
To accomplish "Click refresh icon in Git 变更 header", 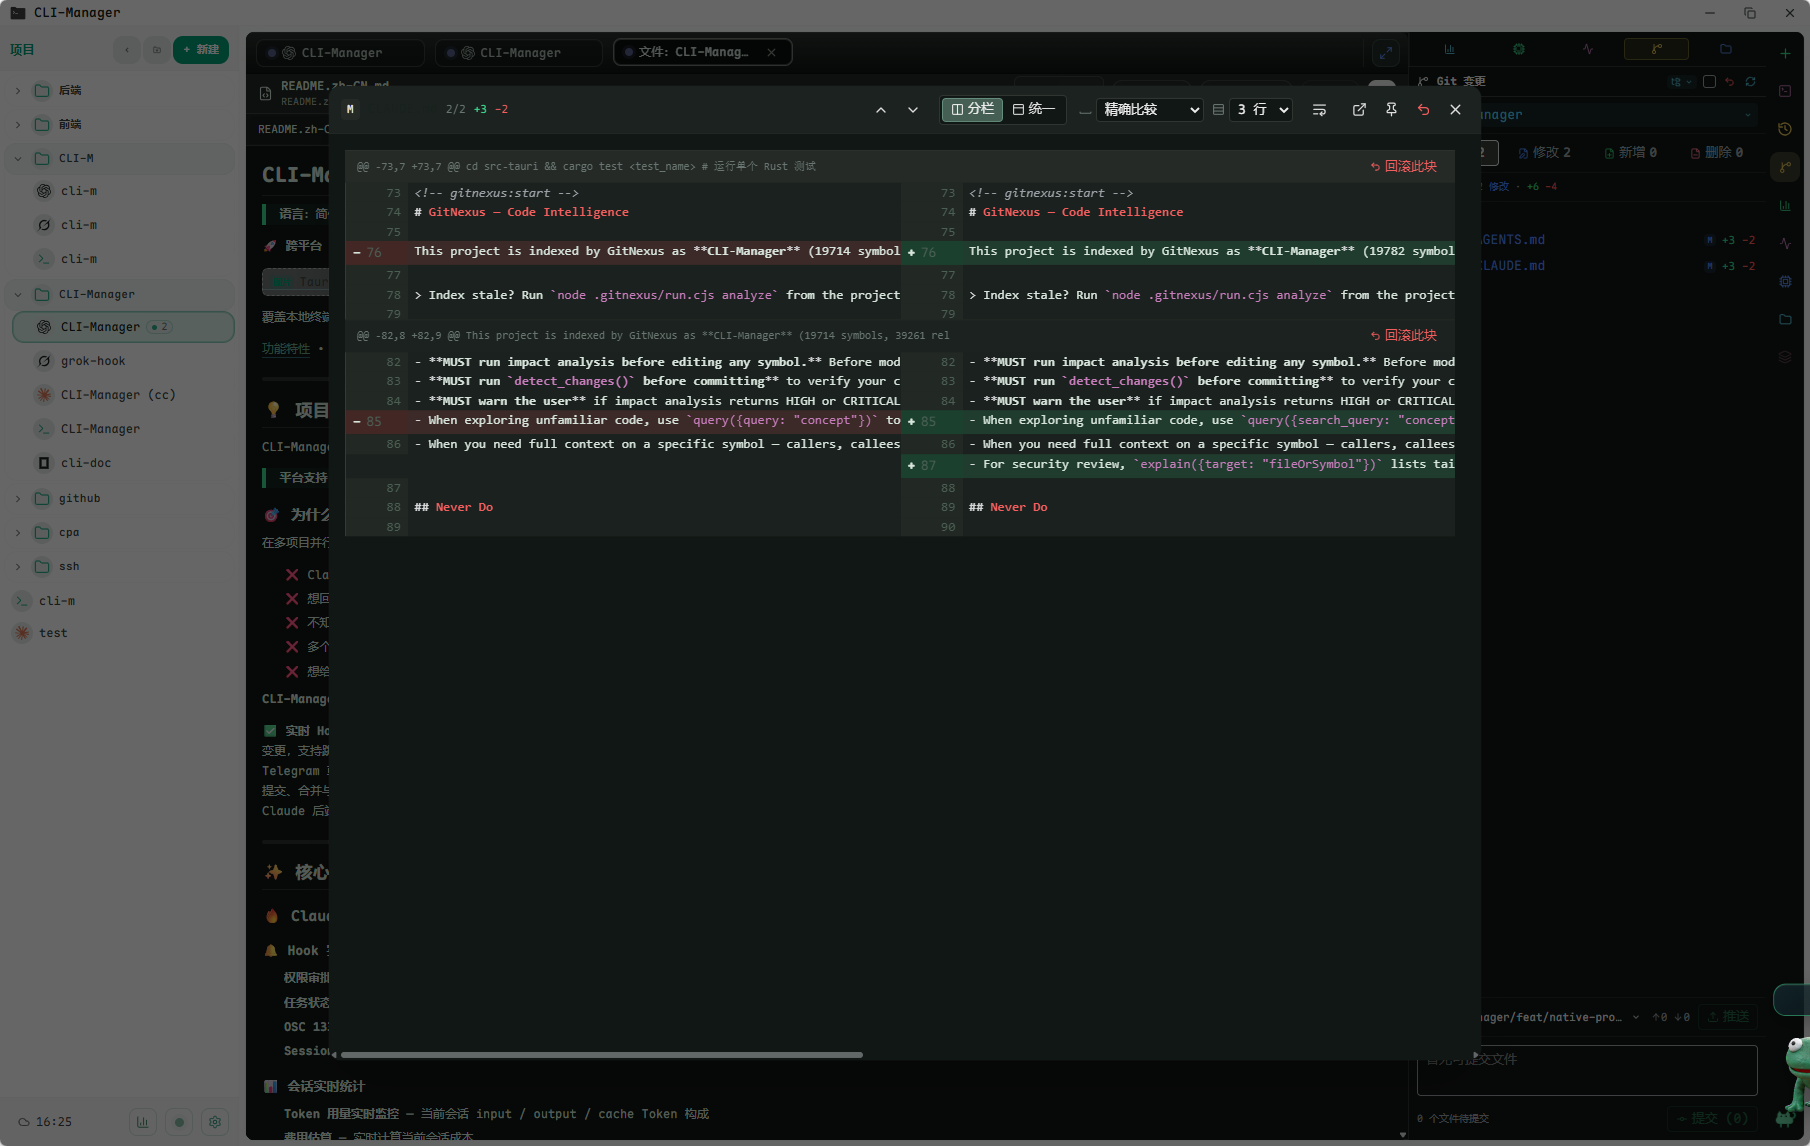I will point(1750,82).
